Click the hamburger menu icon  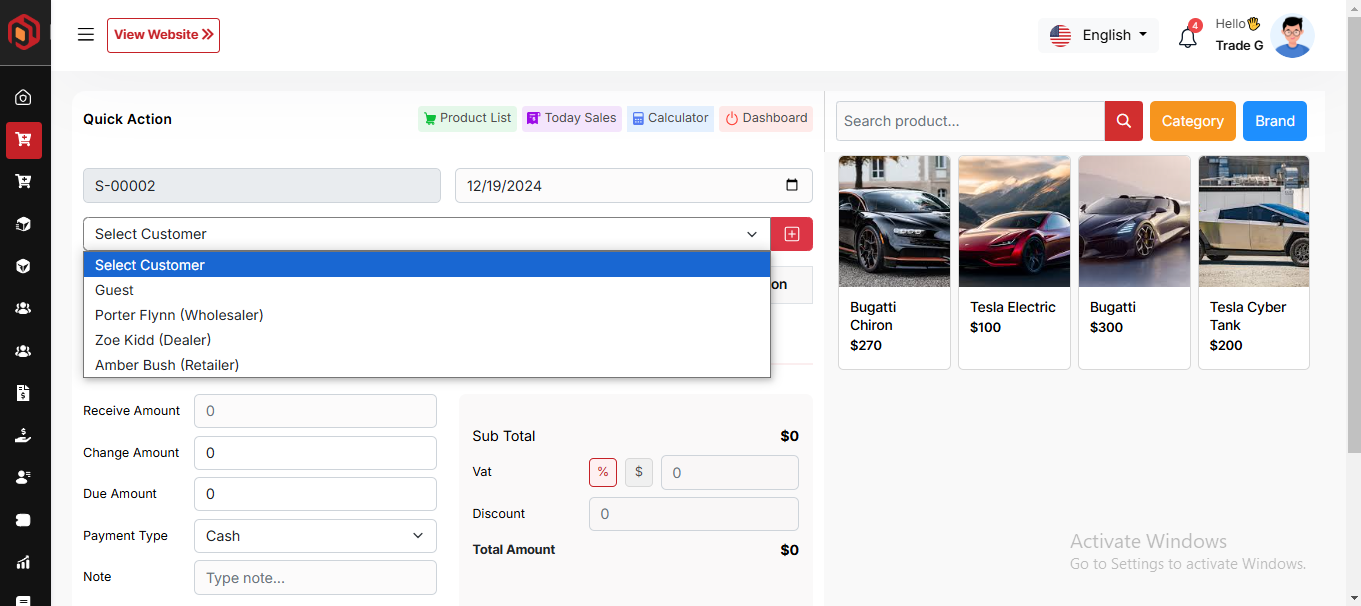[86, 35]
